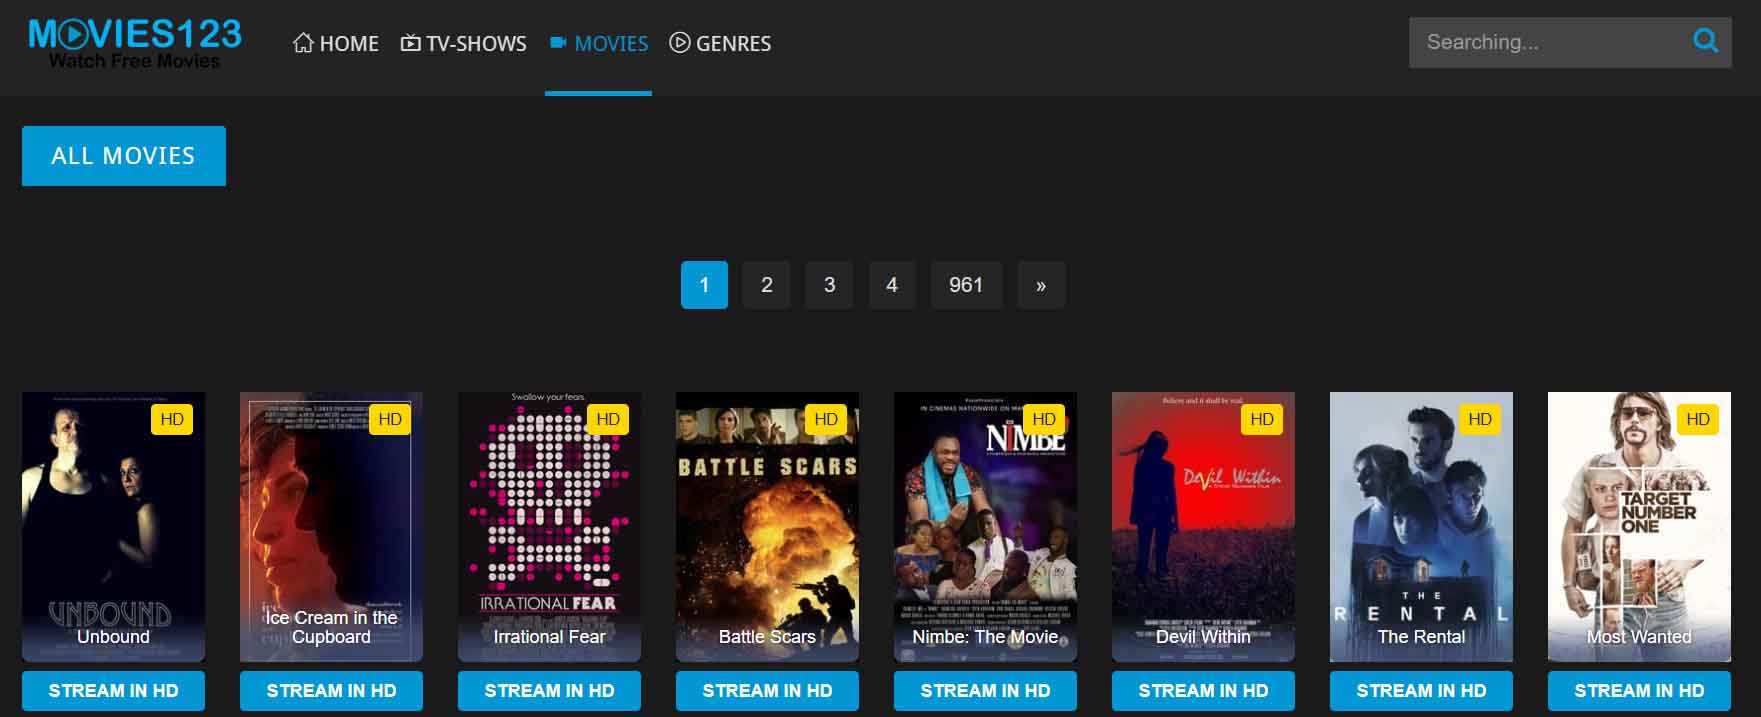This screenshot has height=717, width=1761.
Task: Click the magnifying glass search icon
Action: (1705, 41)
